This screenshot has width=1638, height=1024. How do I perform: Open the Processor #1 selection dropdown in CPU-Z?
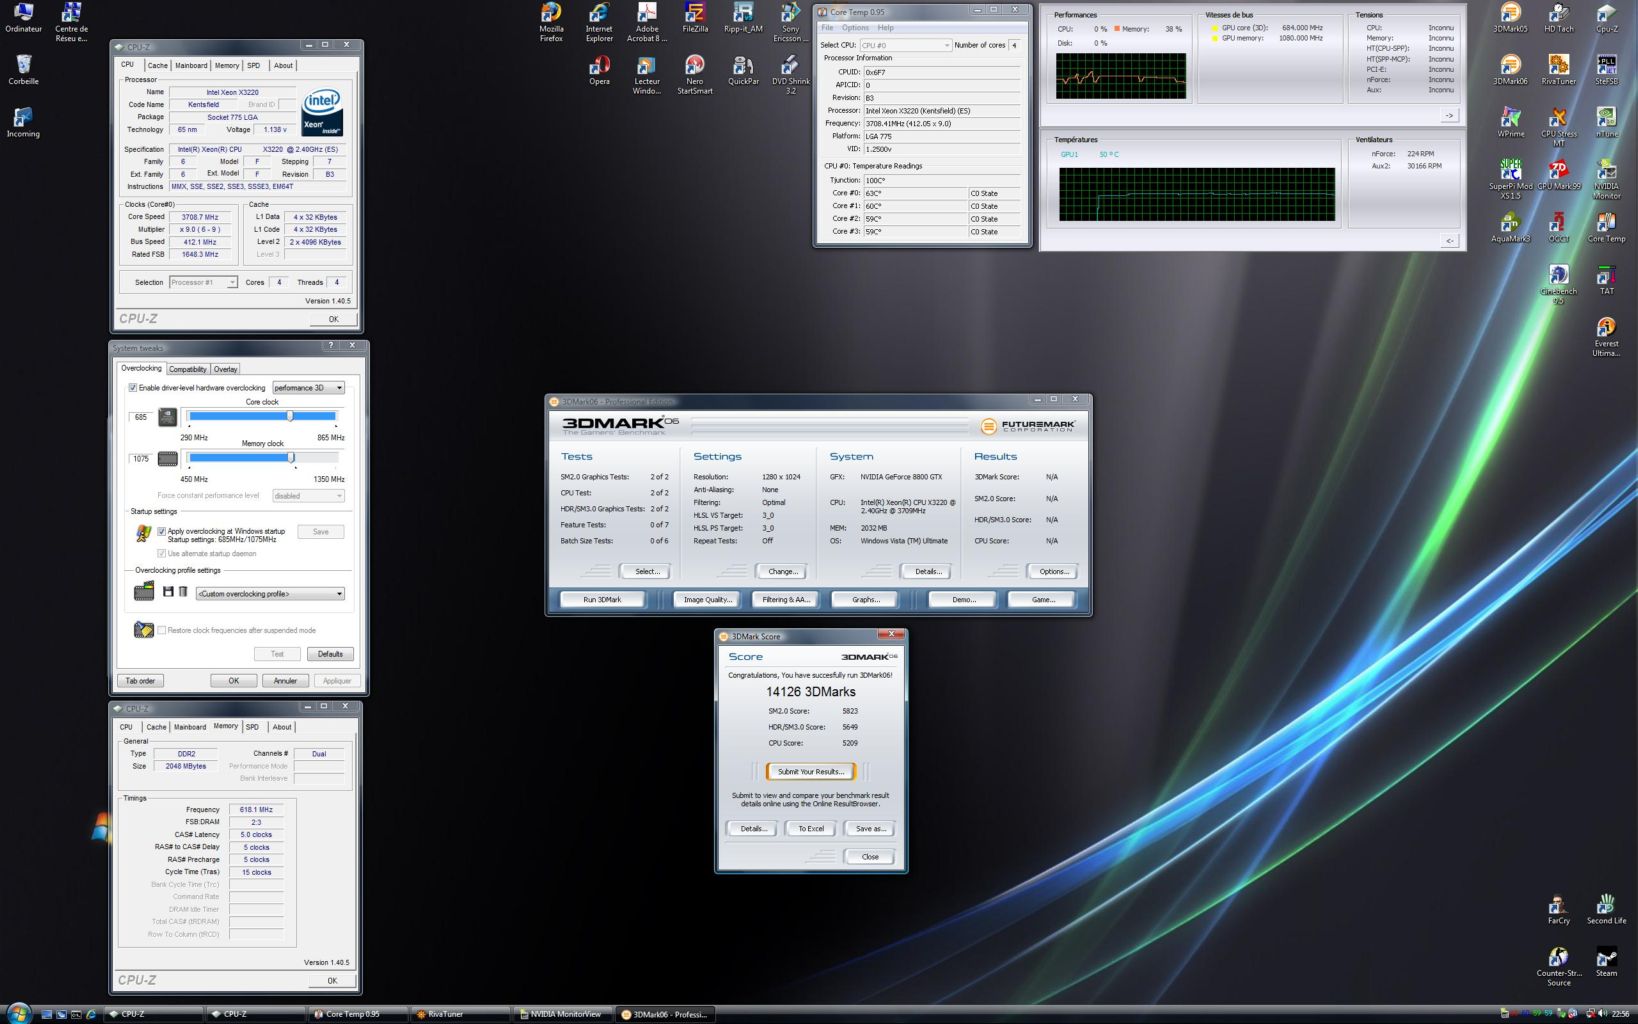click(204, 282)
